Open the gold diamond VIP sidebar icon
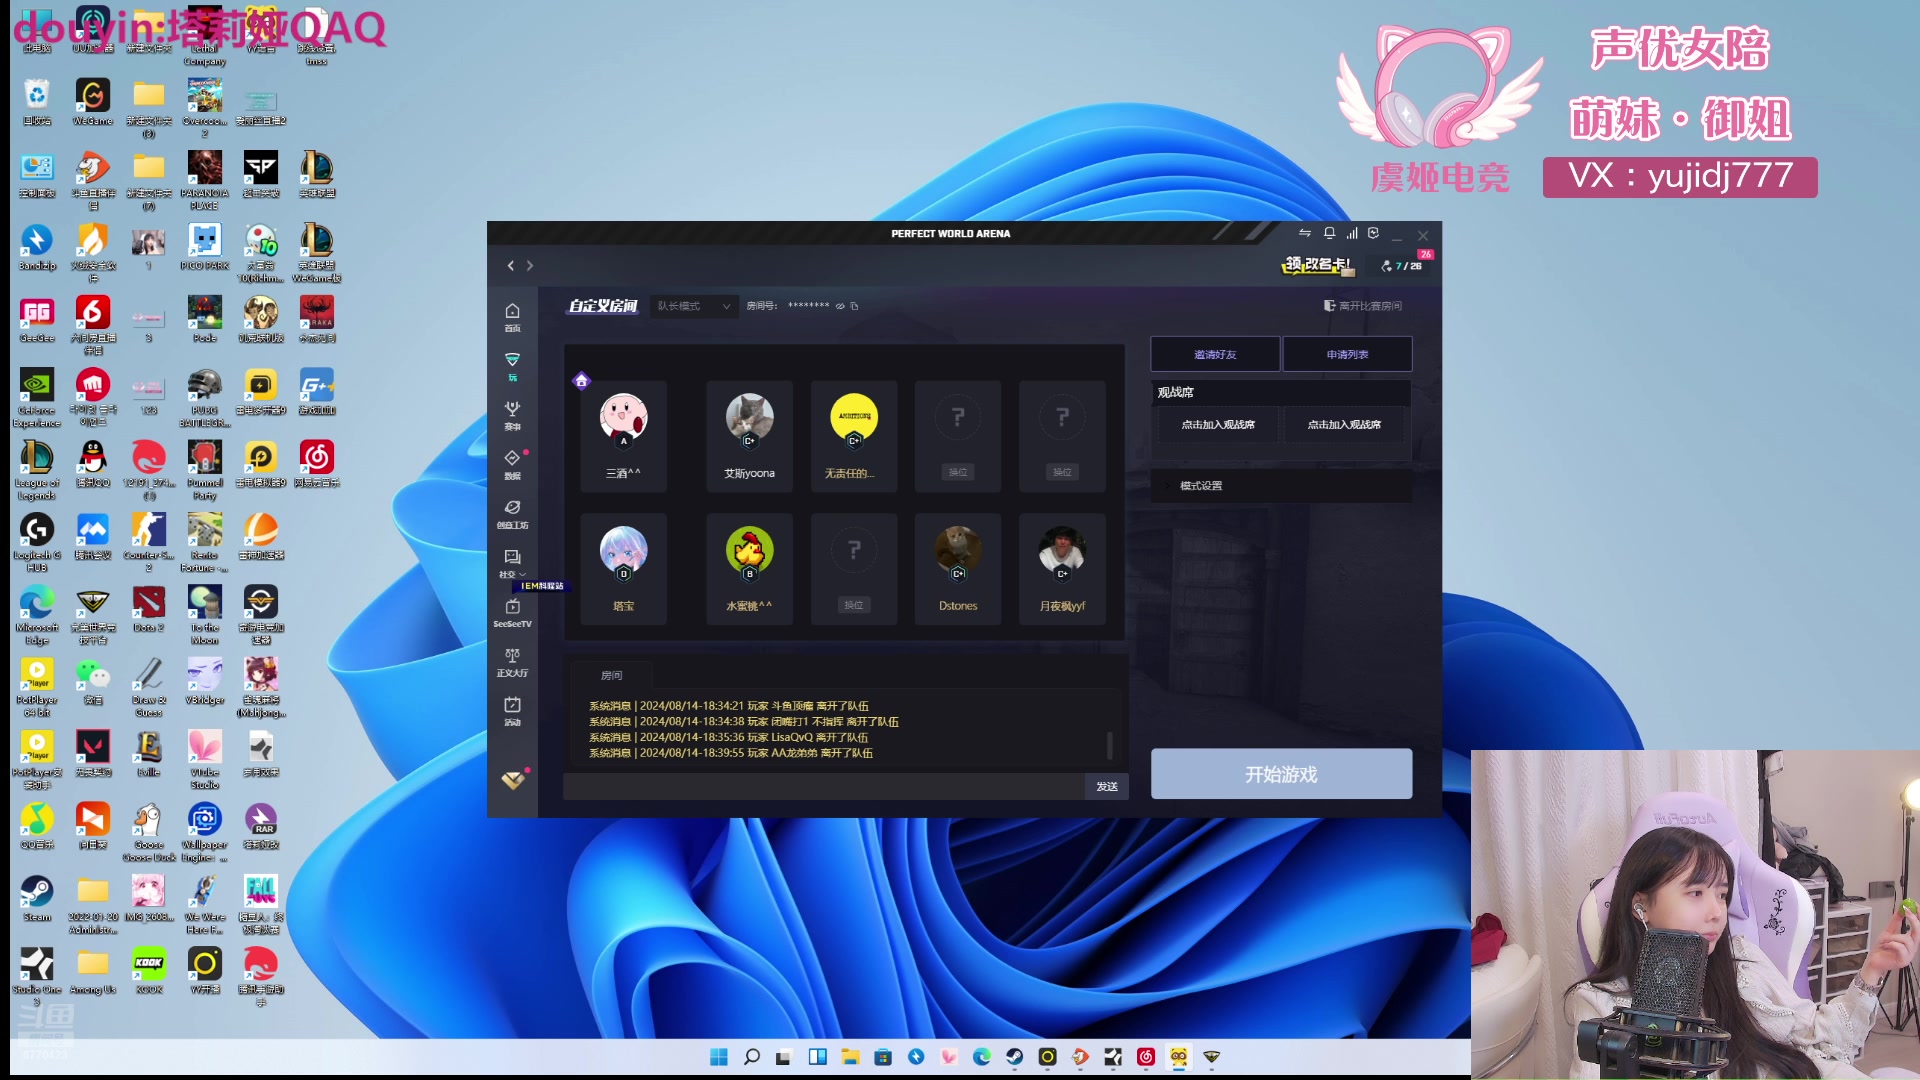 pyautogui.click(x=513, y=780)
